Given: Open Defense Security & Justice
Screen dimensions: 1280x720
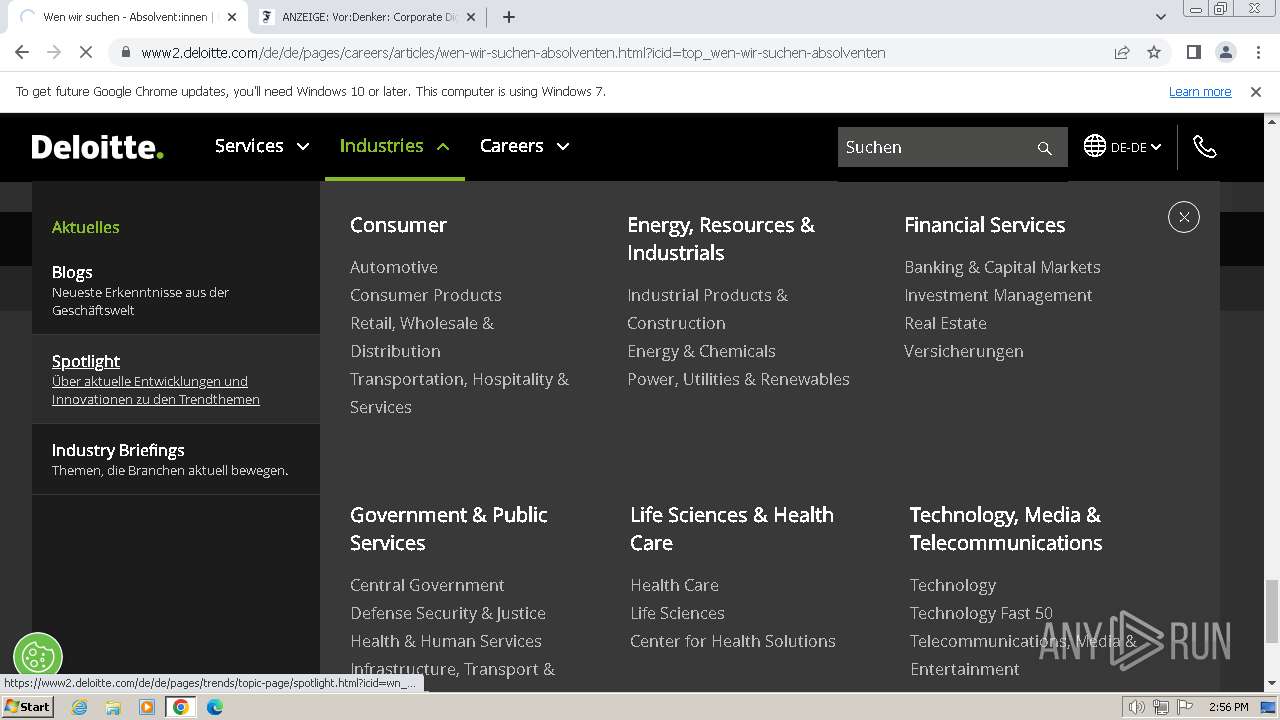Looking at the screenshot, I should coord(448,613).
